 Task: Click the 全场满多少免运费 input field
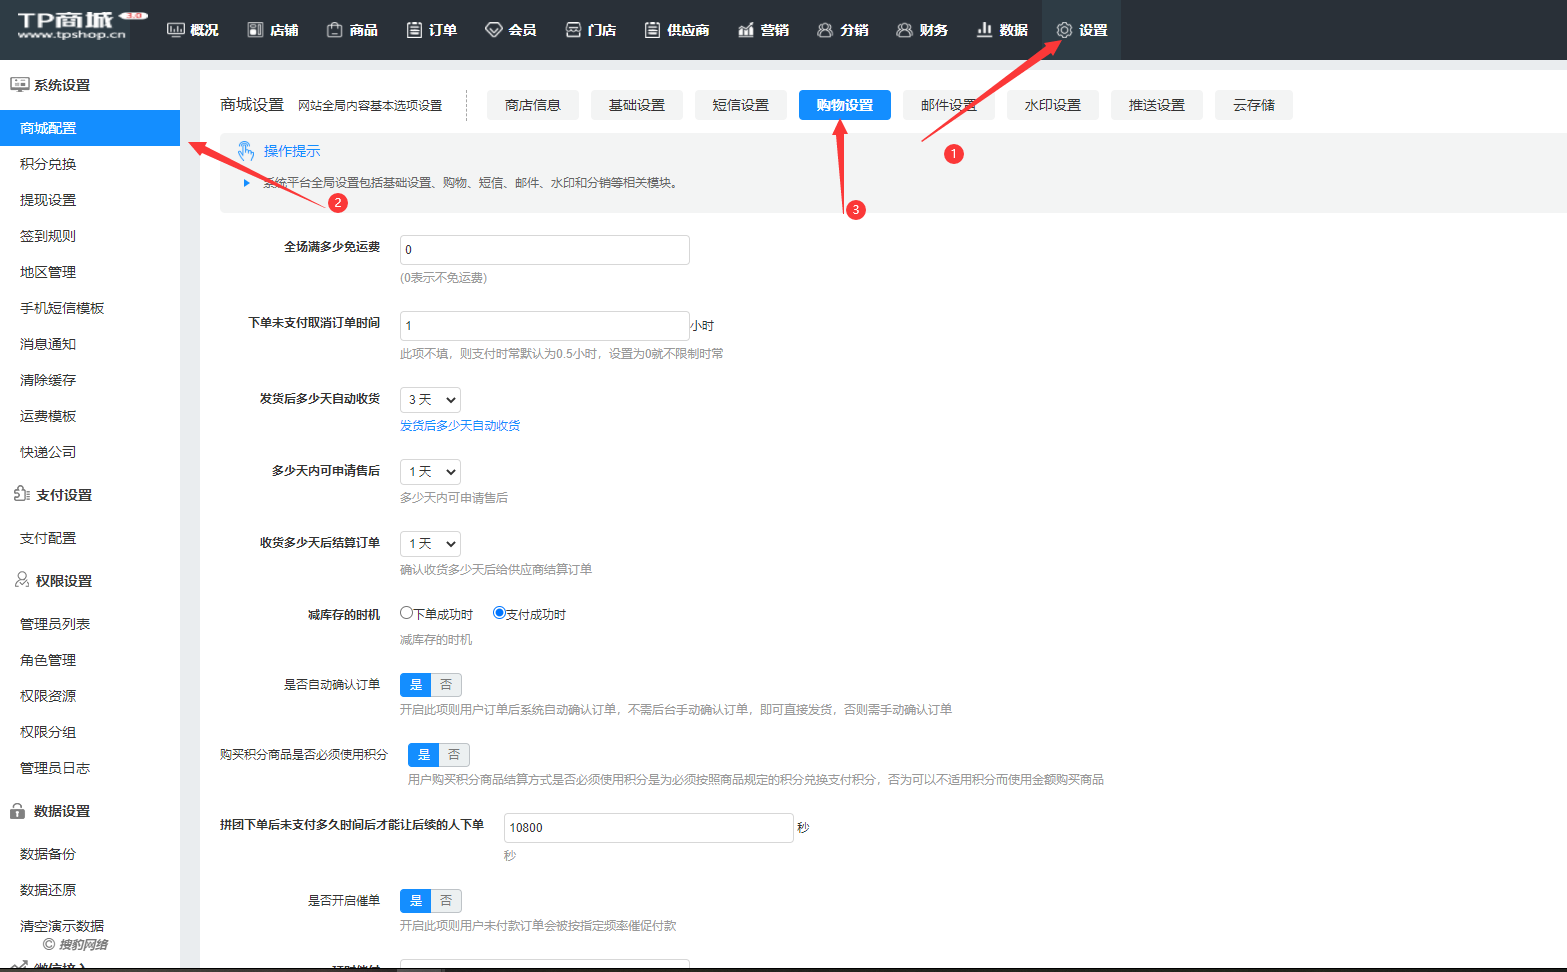544,250
